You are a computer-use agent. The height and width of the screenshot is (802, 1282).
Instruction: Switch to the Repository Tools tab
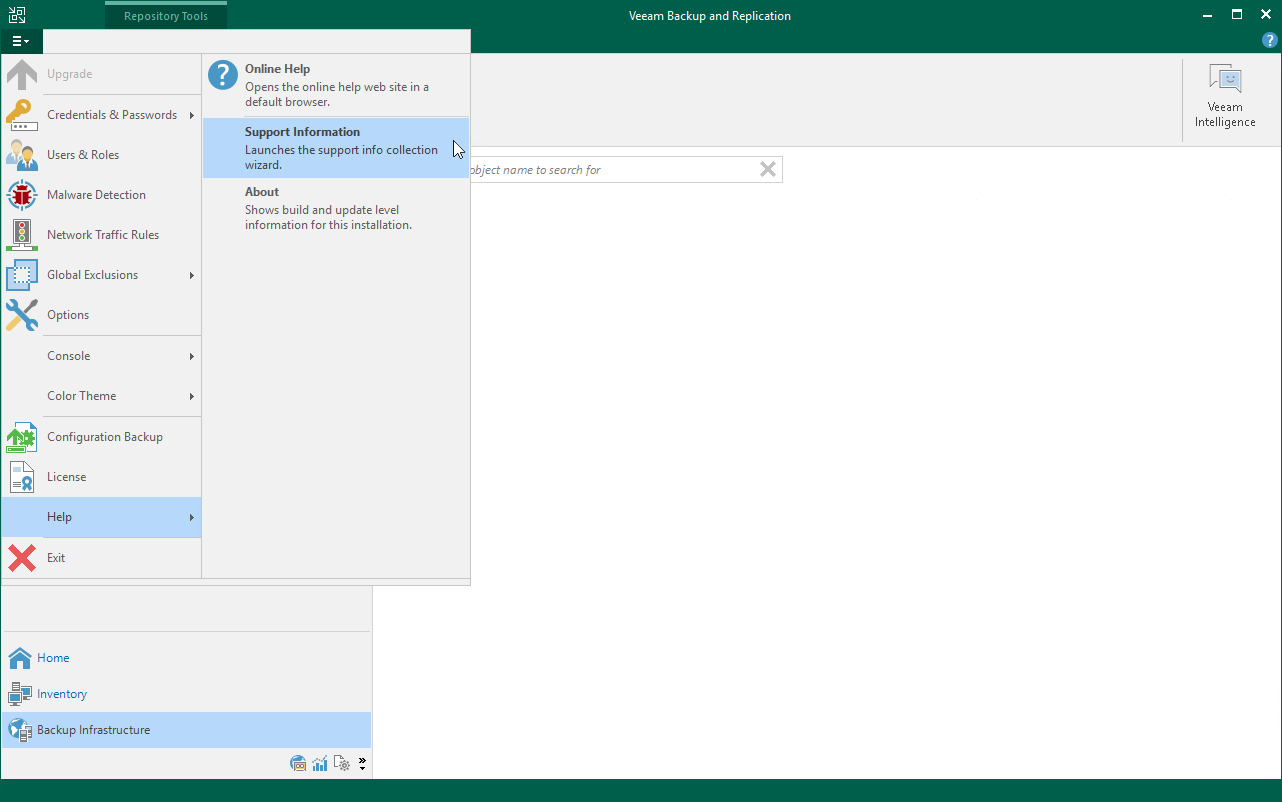click(x=166, y=16)
